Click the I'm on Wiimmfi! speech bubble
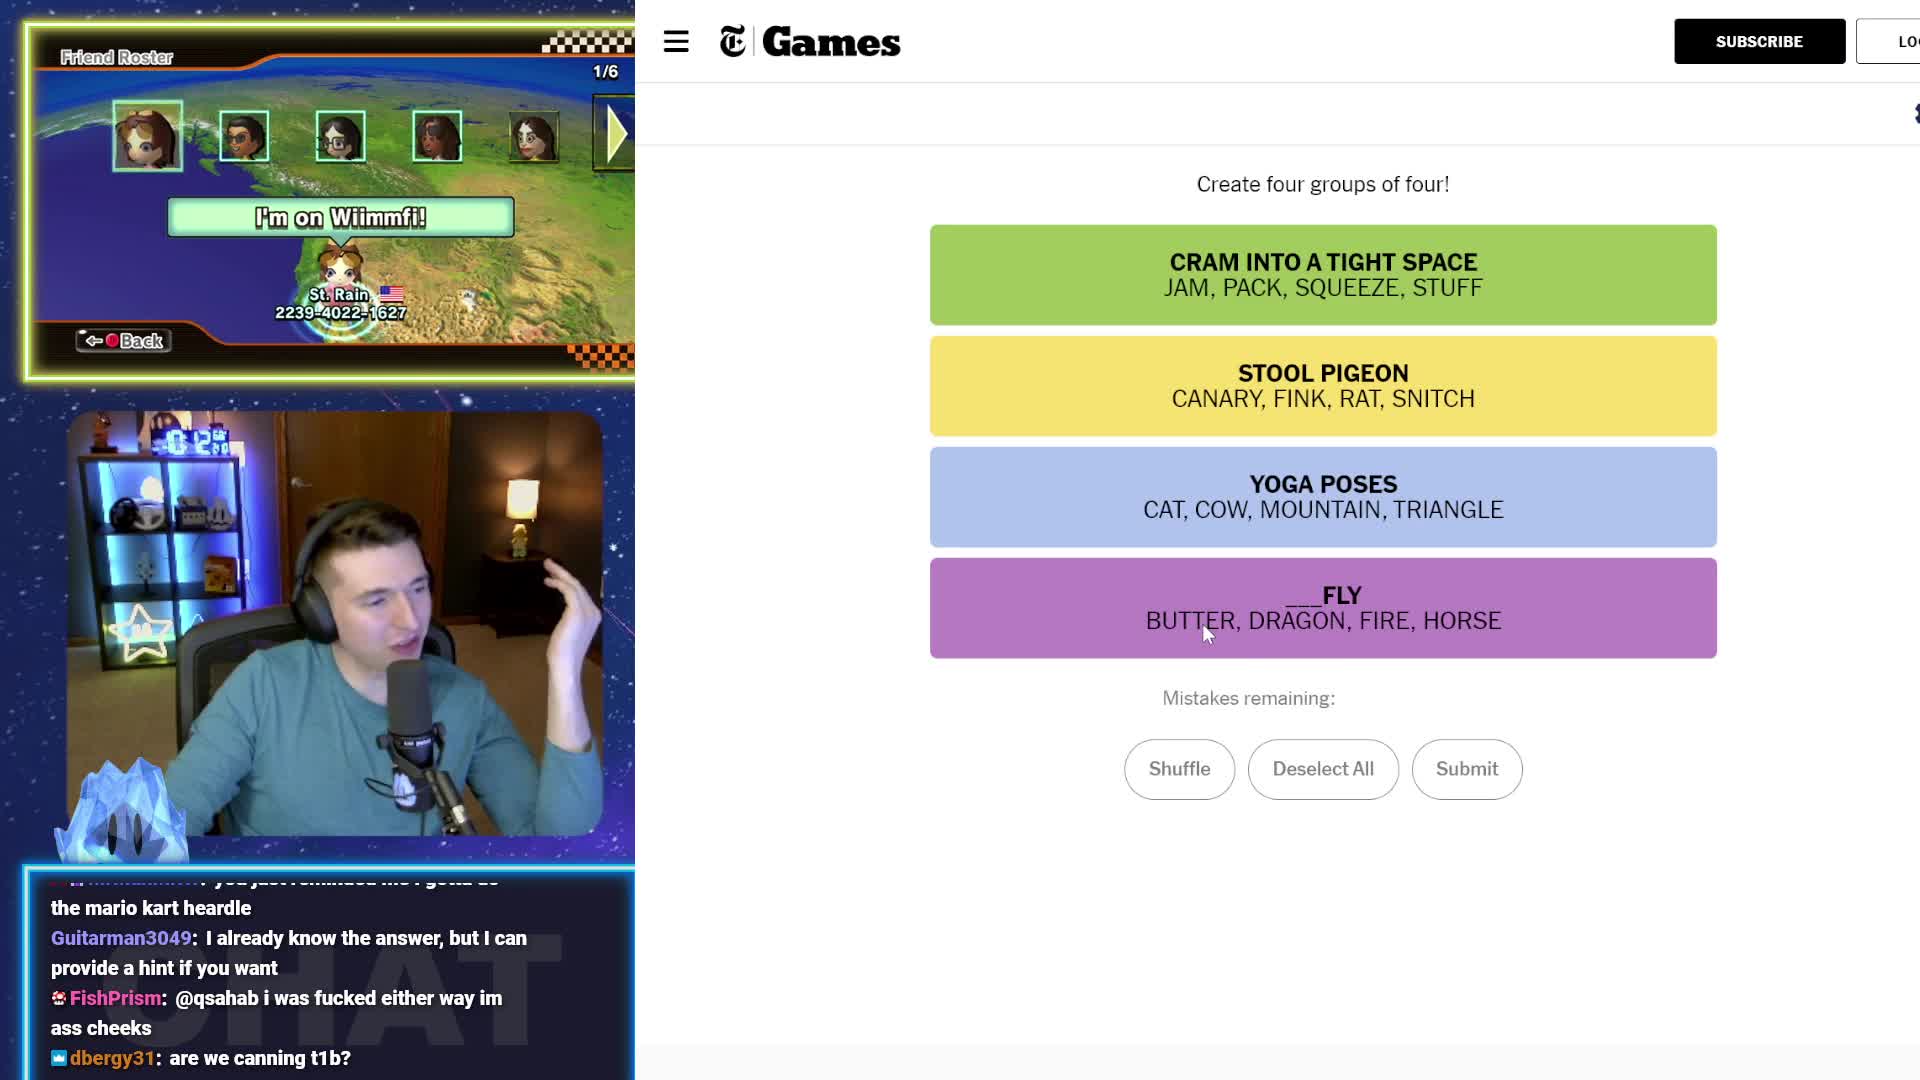The image size is (1920, 1080). (341, 217)
